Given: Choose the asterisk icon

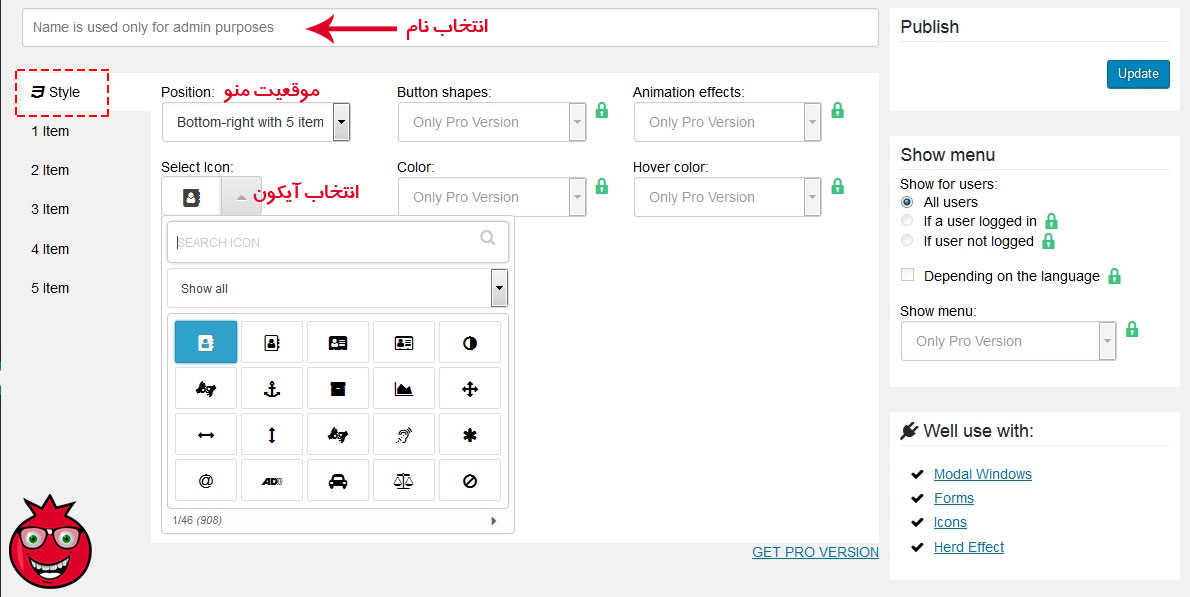Looking at the screenshot, I should pos(470,433).
